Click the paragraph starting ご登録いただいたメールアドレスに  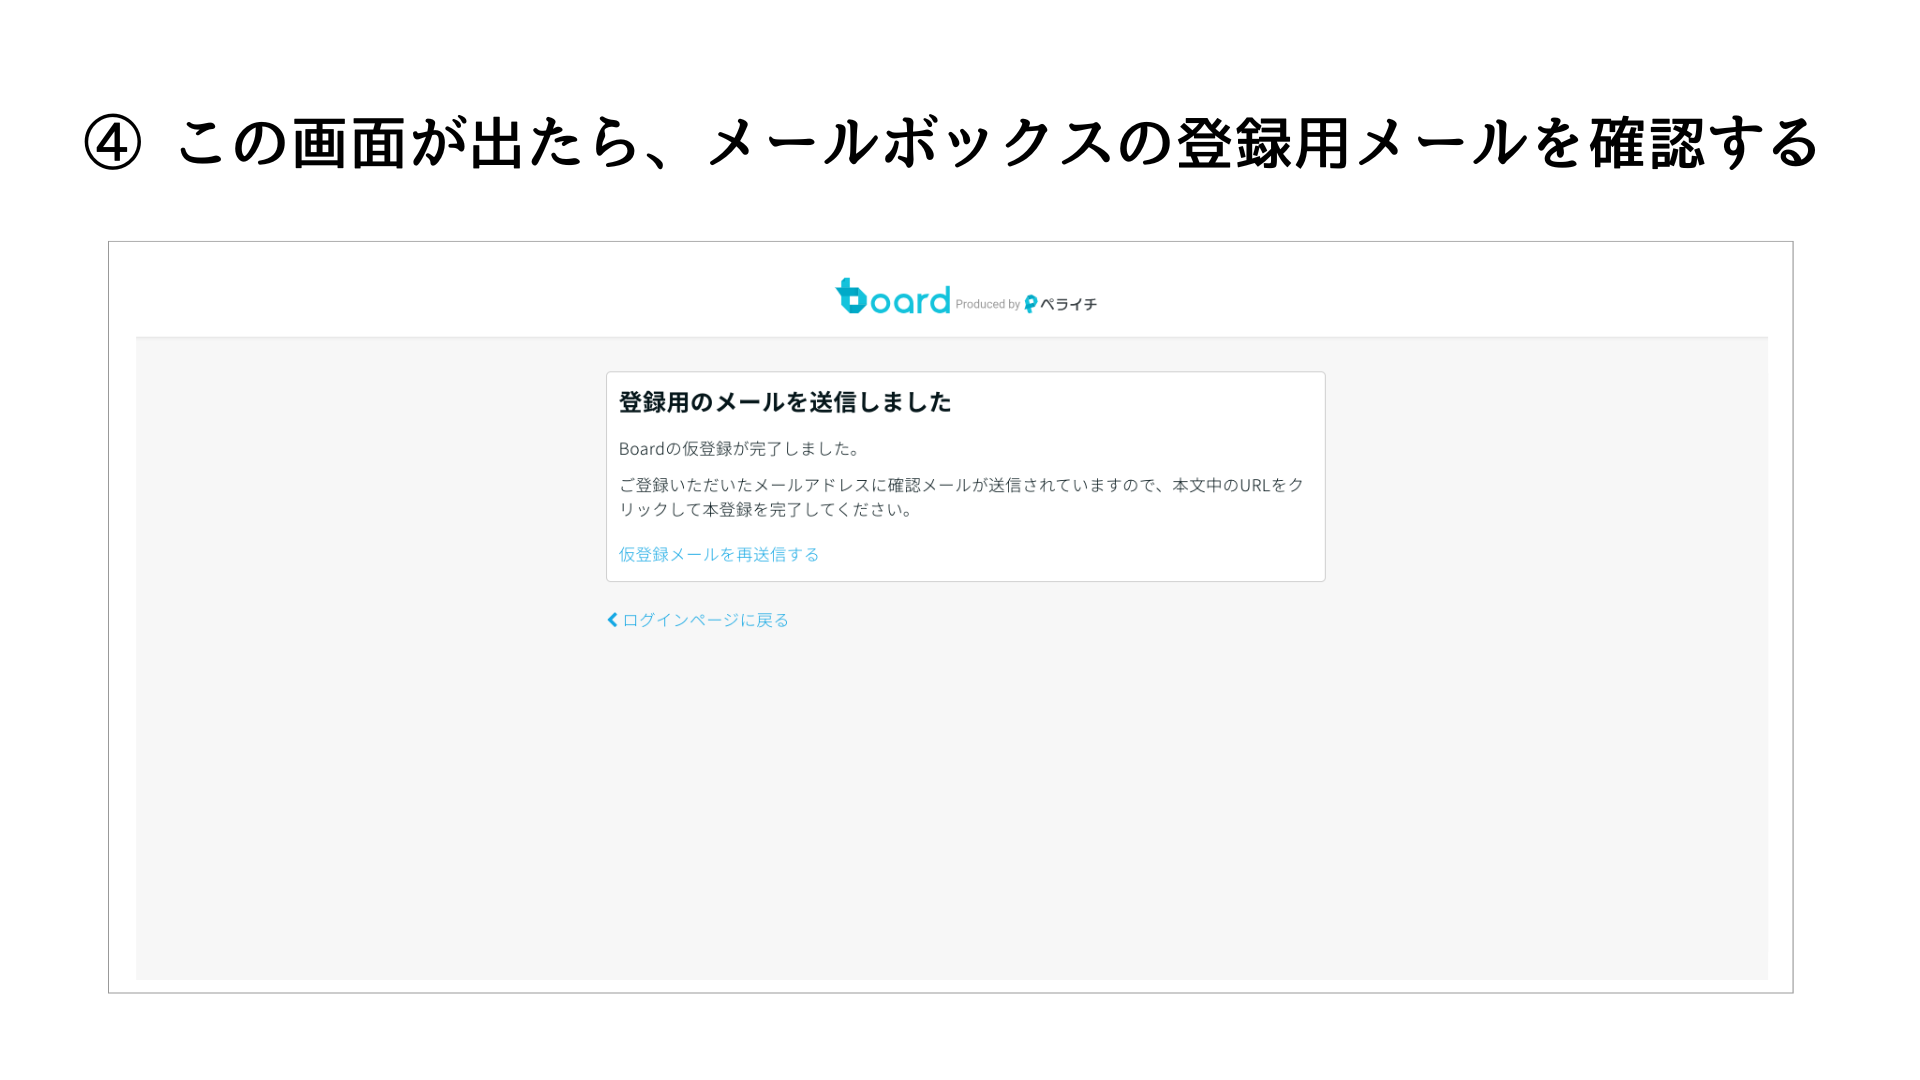[x=961, y=497]
